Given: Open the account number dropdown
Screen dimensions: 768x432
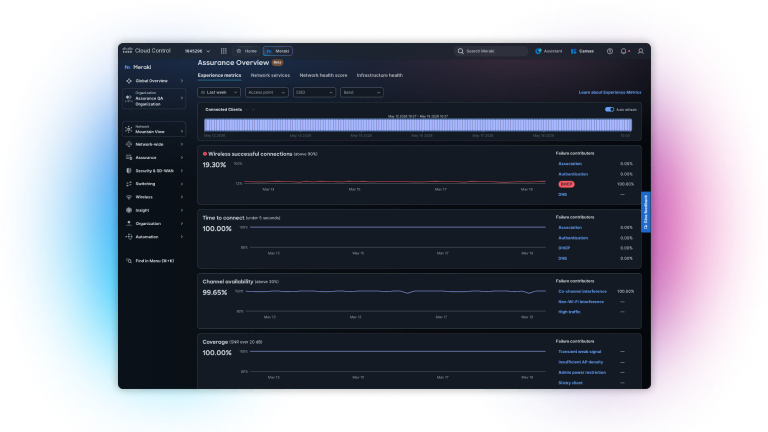Looking at the screenshot, I should pyautogui.click(x=197, y=51).
